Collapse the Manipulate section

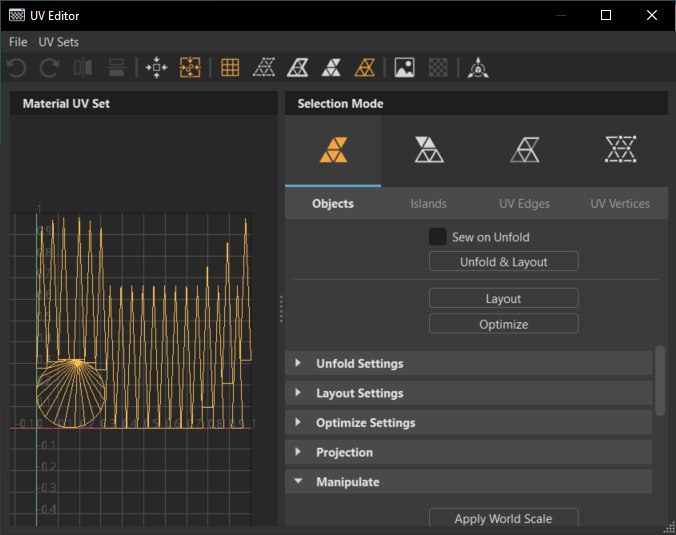469,482
